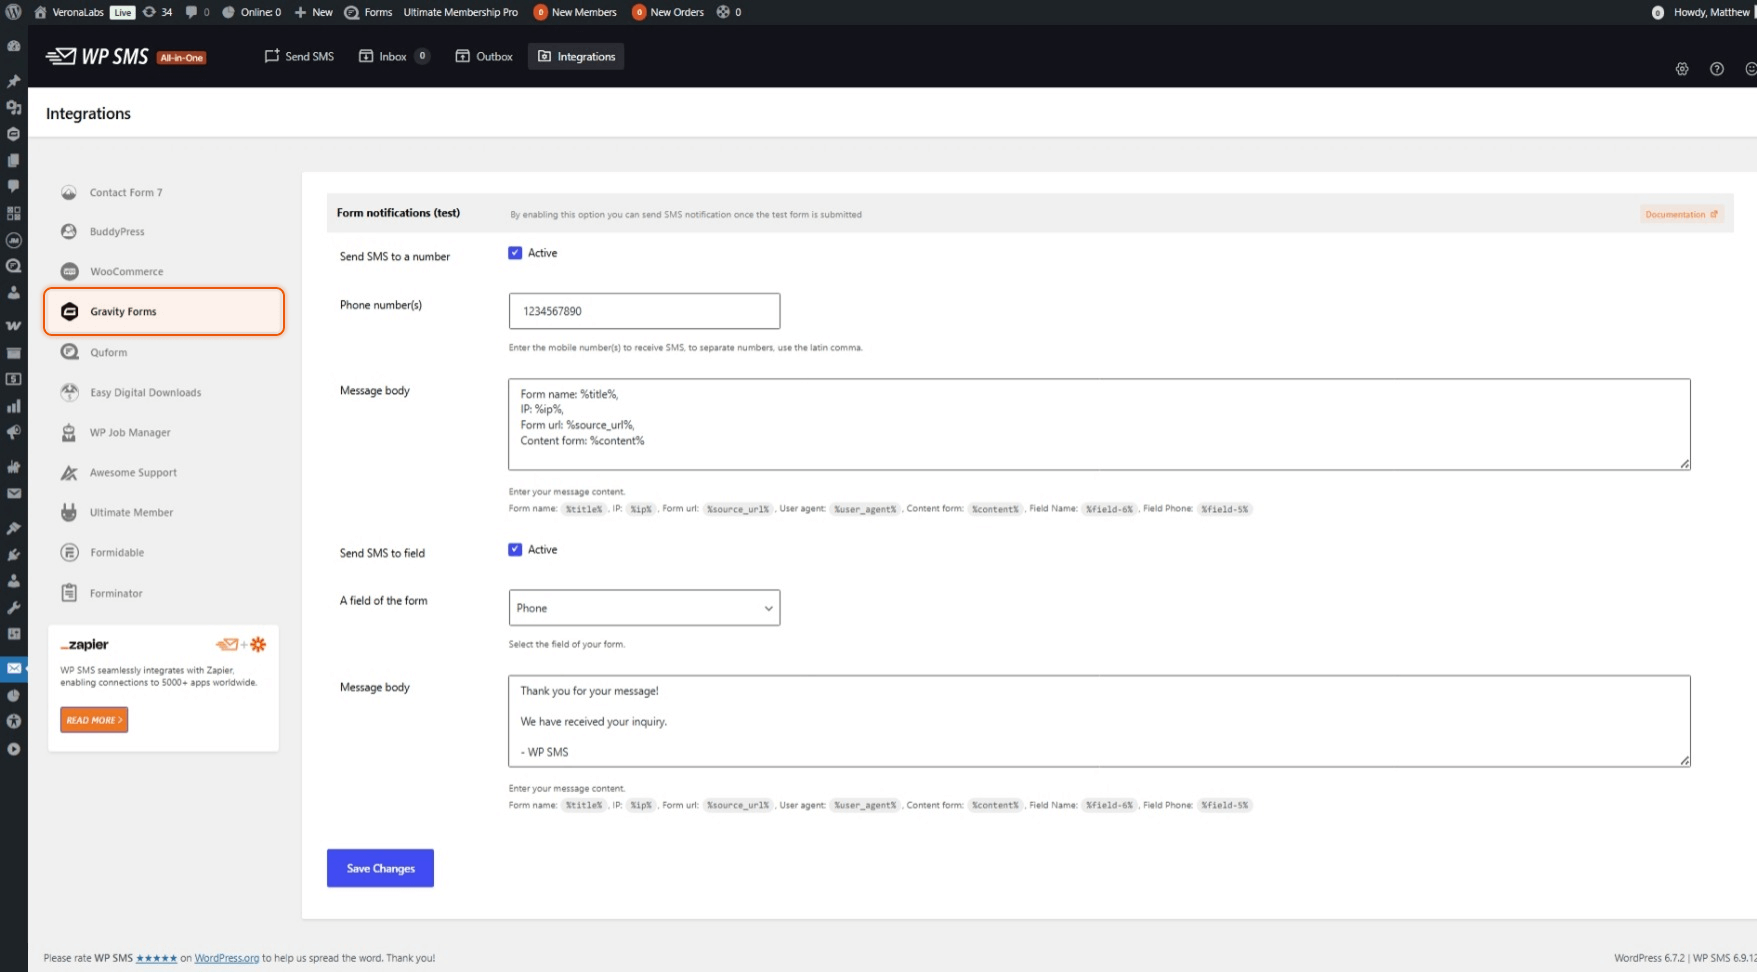This screenshot has height=972, width=1757.
Task: Click the Phone number(s) input field
Action: pos(644,311)
